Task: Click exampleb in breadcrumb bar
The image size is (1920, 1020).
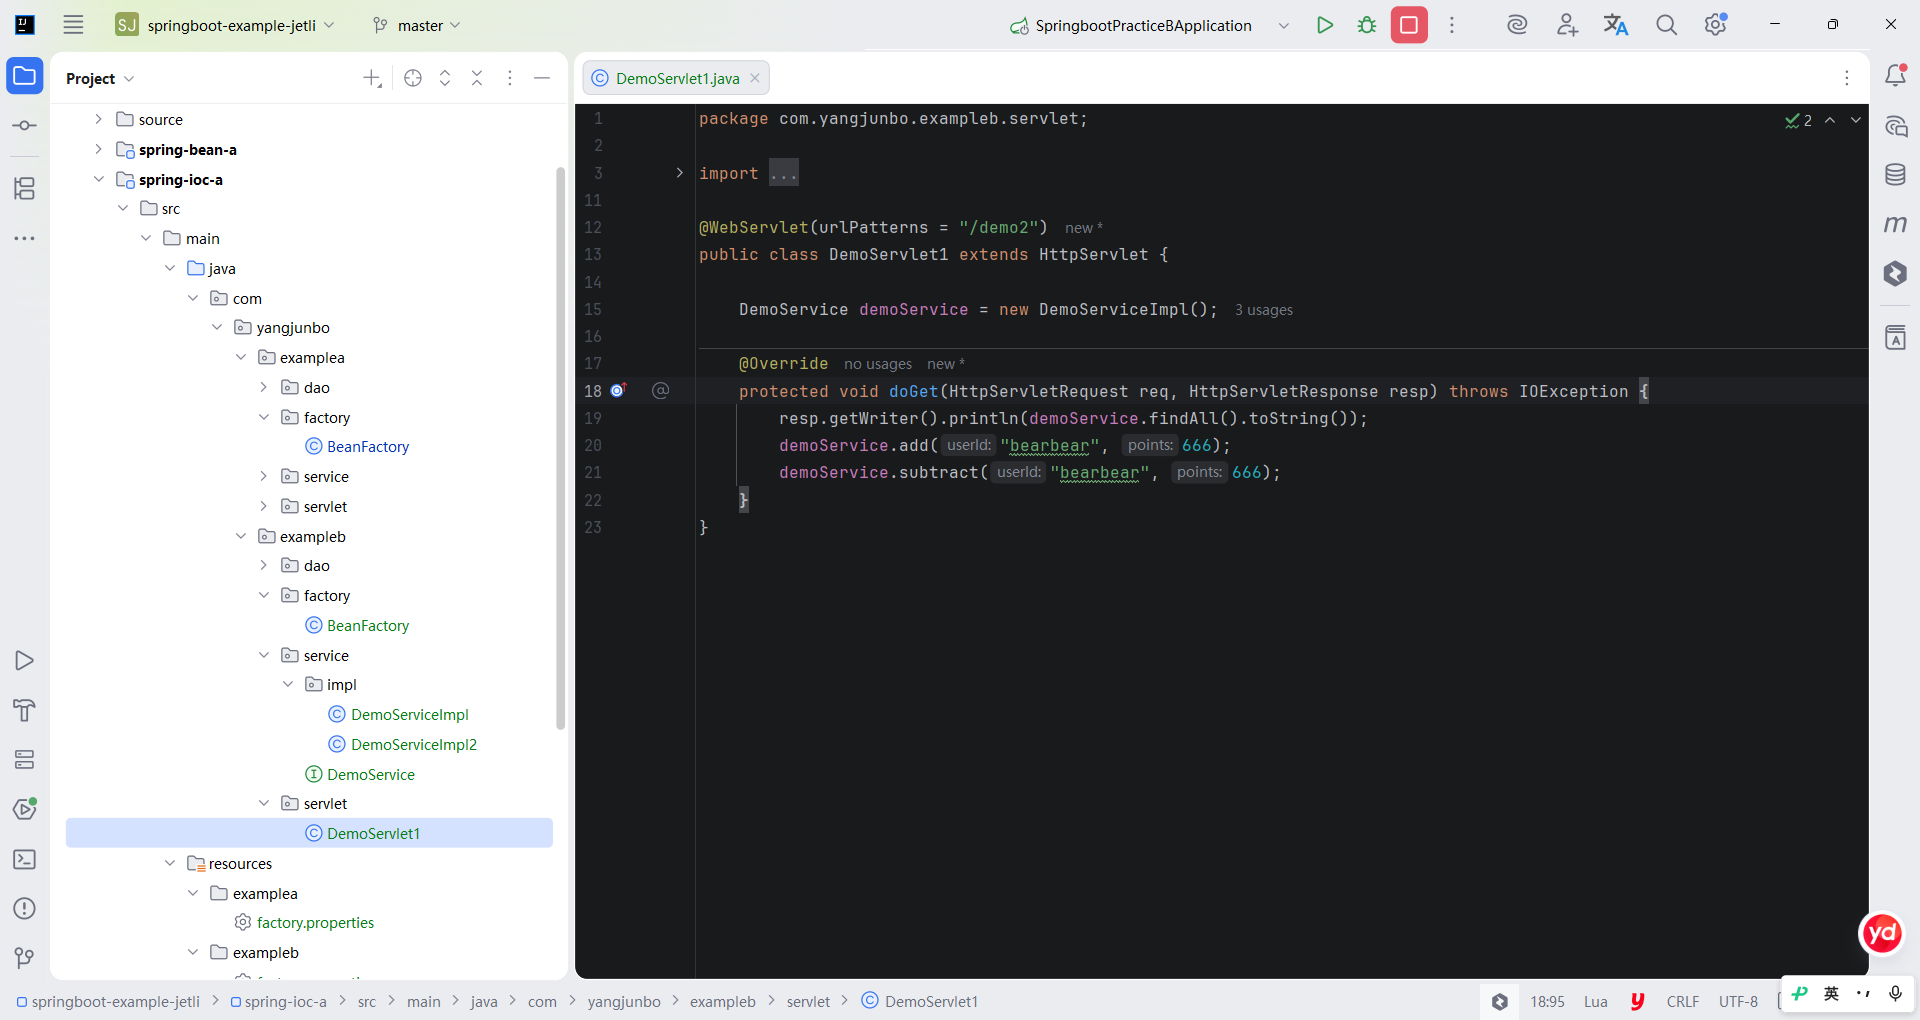Action: coord(723,1001)
